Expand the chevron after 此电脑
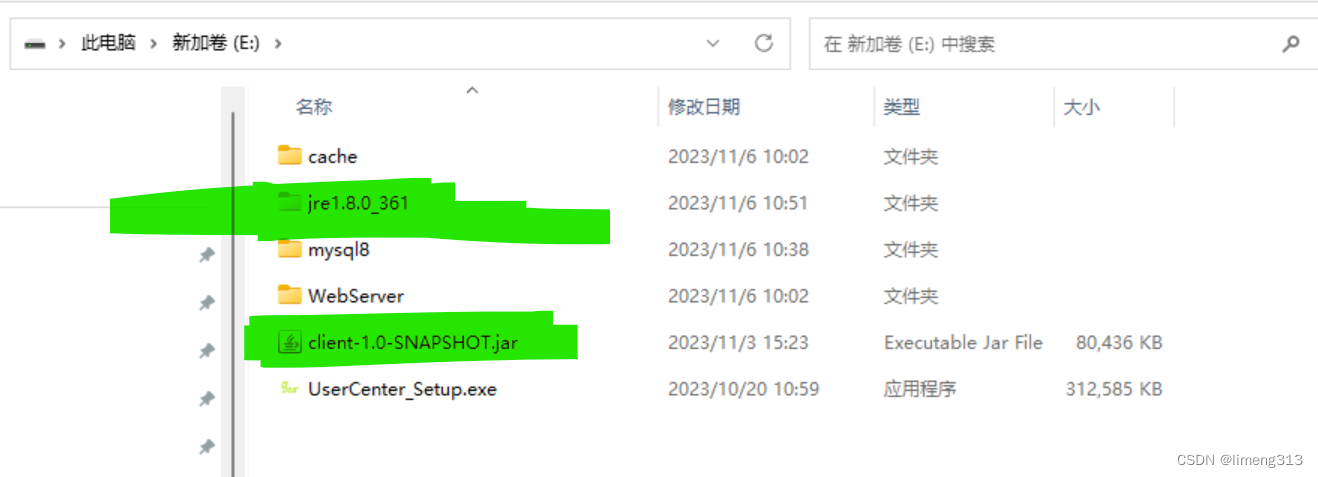Viewport: 1318px width, 477px height. (153, 44)
